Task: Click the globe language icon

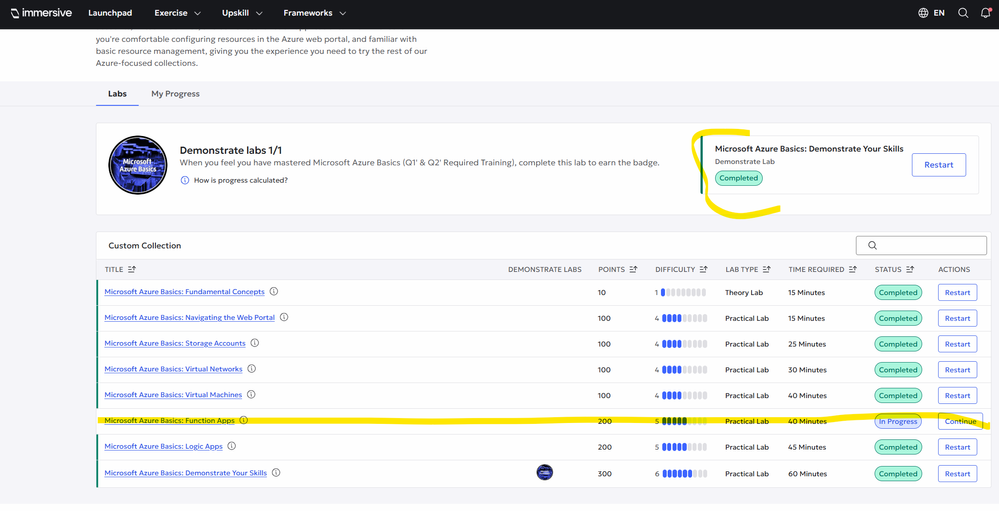Action: pos(923,13)
